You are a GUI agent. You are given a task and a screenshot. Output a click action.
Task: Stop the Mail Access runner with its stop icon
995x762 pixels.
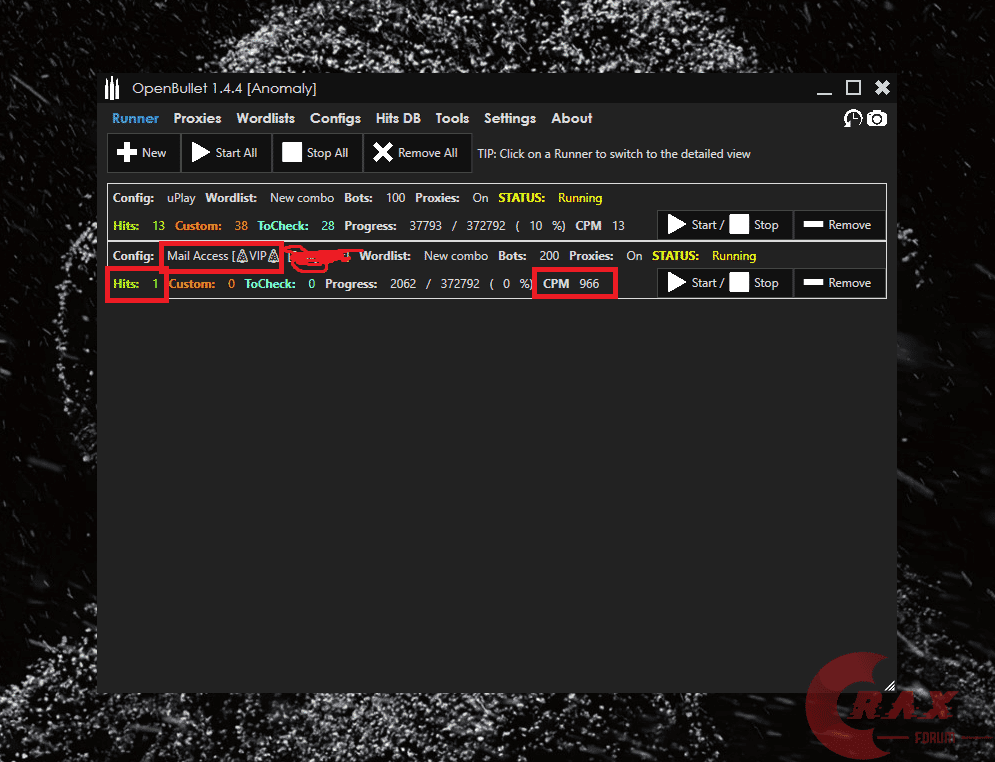click(x=740, y=282)
